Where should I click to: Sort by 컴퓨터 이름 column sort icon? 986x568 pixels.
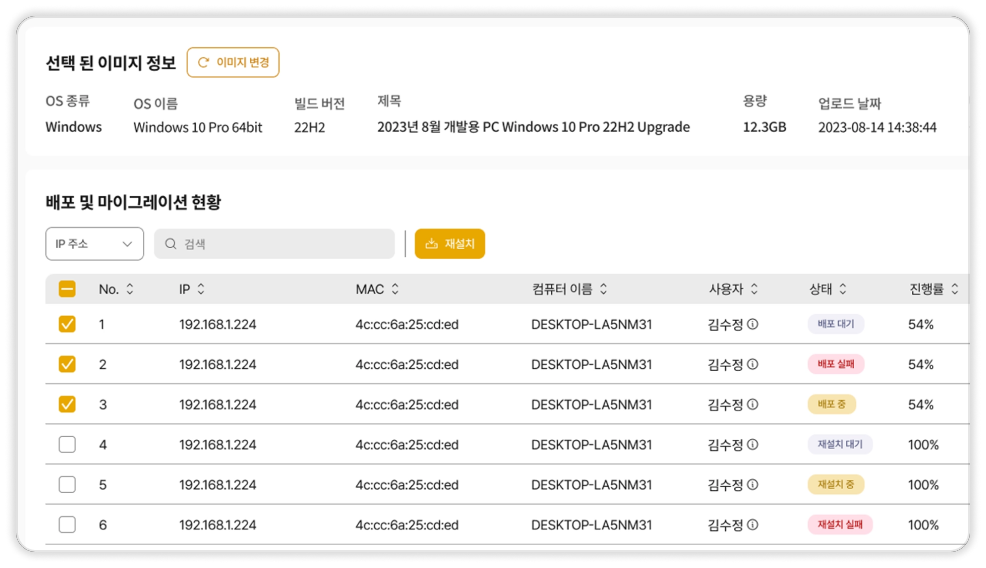[x=603, y=290]
